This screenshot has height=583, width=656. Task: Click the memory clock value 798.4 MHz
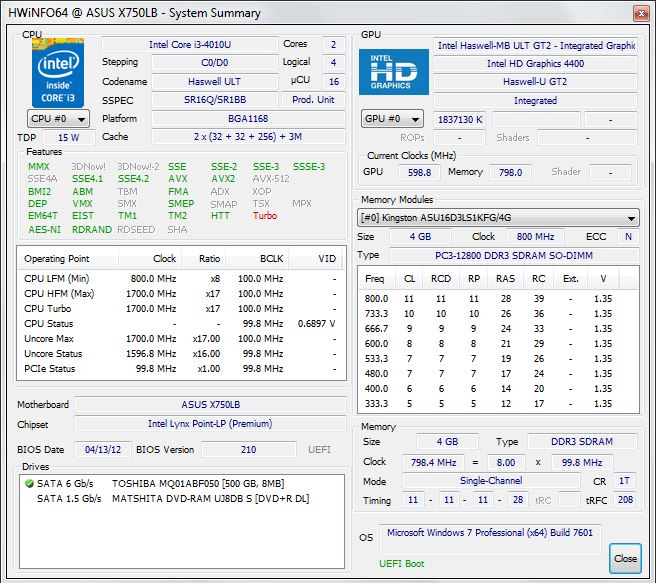(433, 463)
